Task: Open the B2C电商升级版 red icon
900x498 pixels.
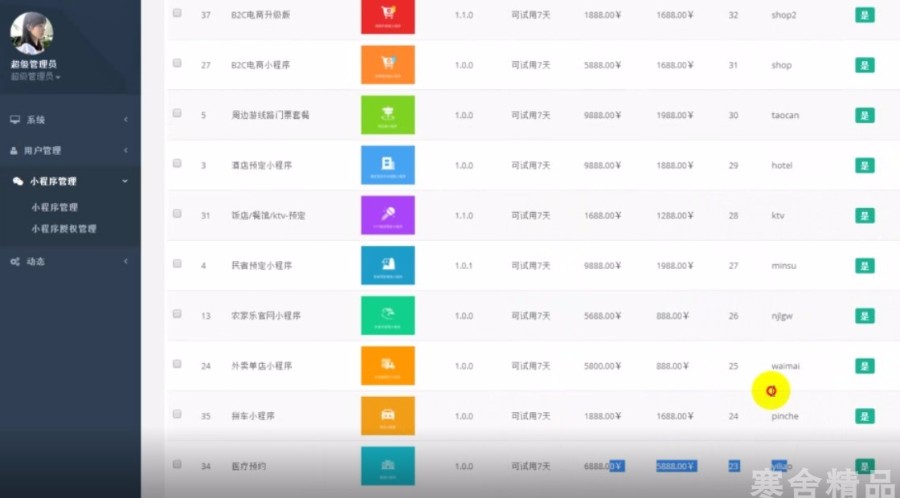Action: tap(387, 17)
